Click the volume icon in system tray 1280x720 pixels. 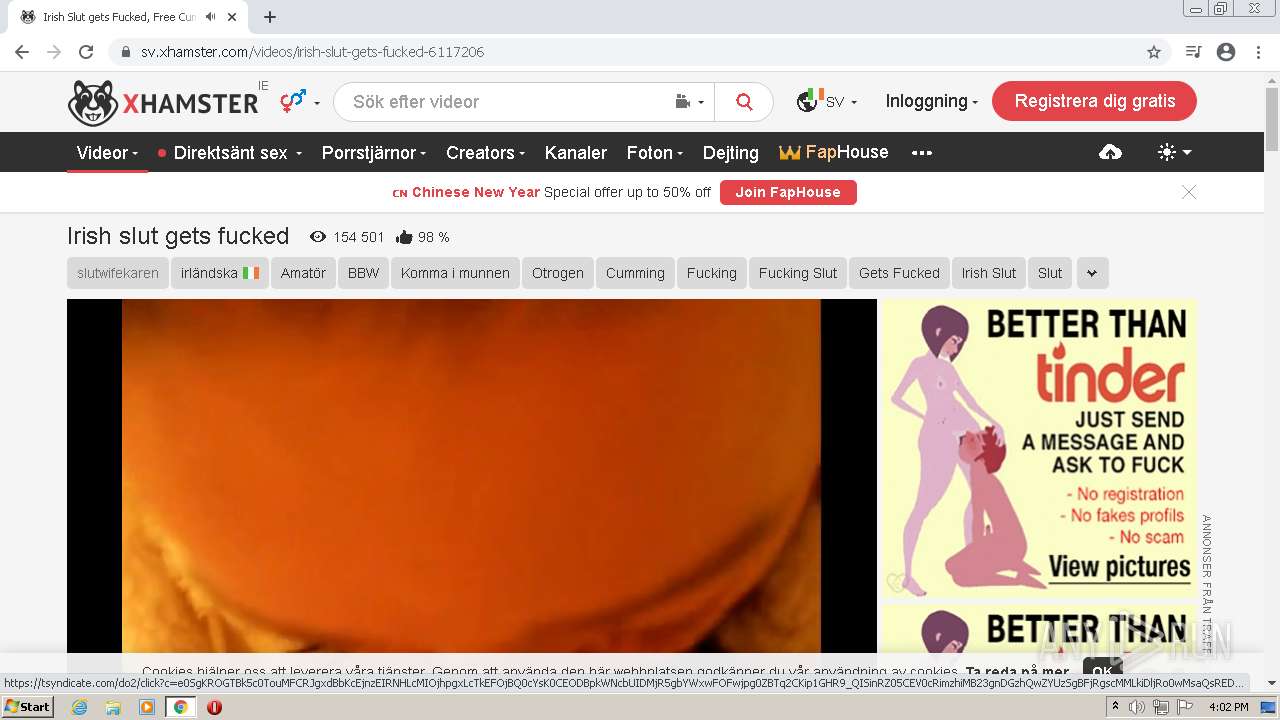click(1137, 707)
